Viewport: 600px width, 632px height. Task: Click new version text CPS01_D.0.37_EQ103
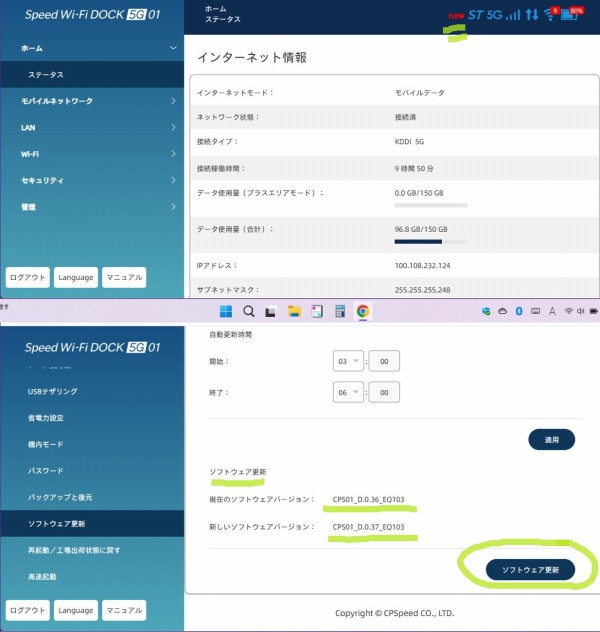(368, 526)
